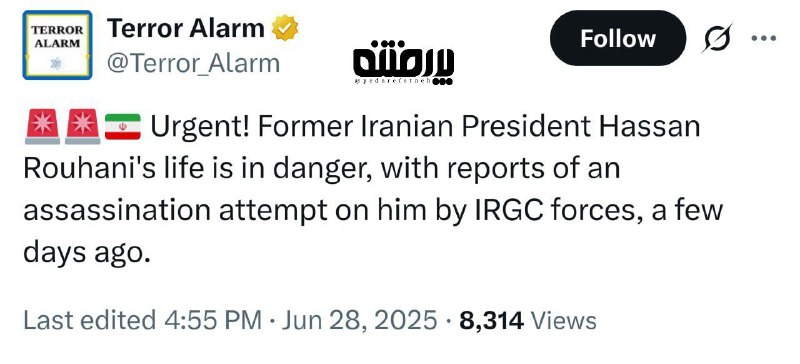
Task: Click the first red siren emoji
Action: click(x=42, y=126)
